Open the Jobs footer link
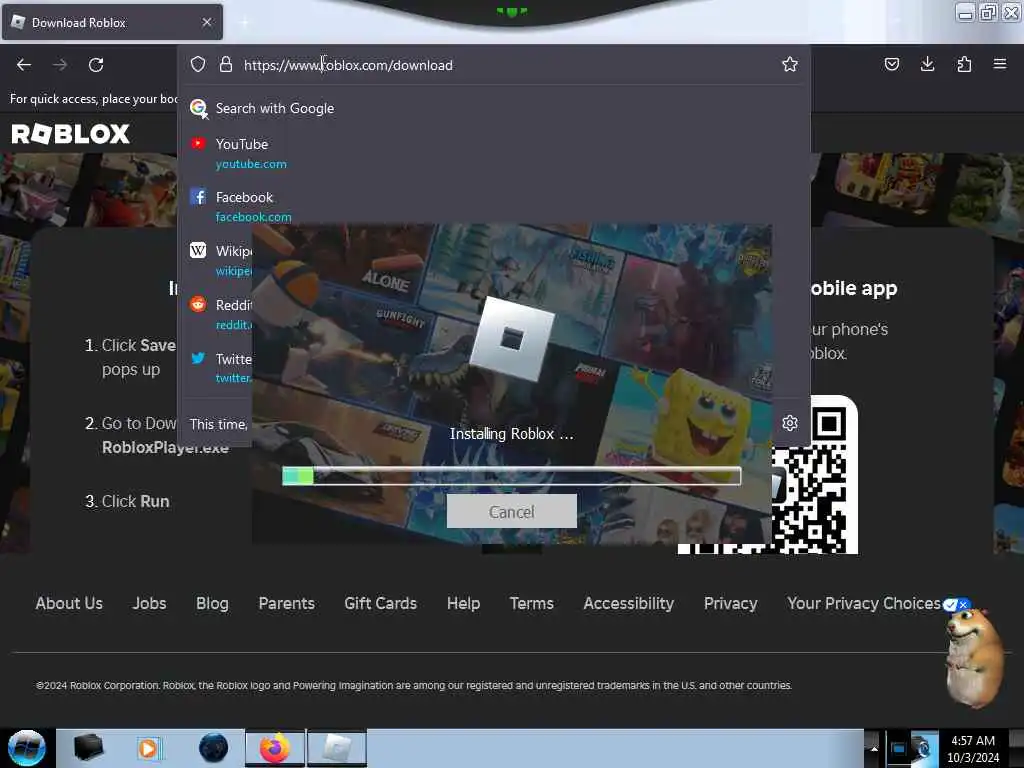 (x=150, y=603)
